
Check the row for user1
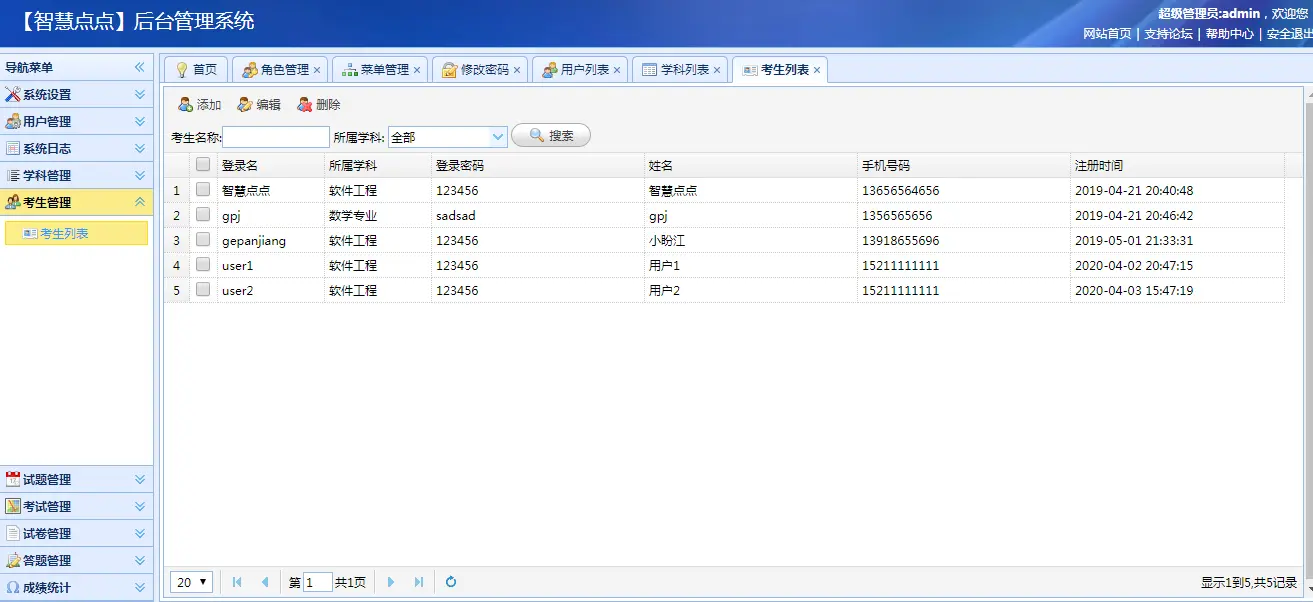pos(203,264)
